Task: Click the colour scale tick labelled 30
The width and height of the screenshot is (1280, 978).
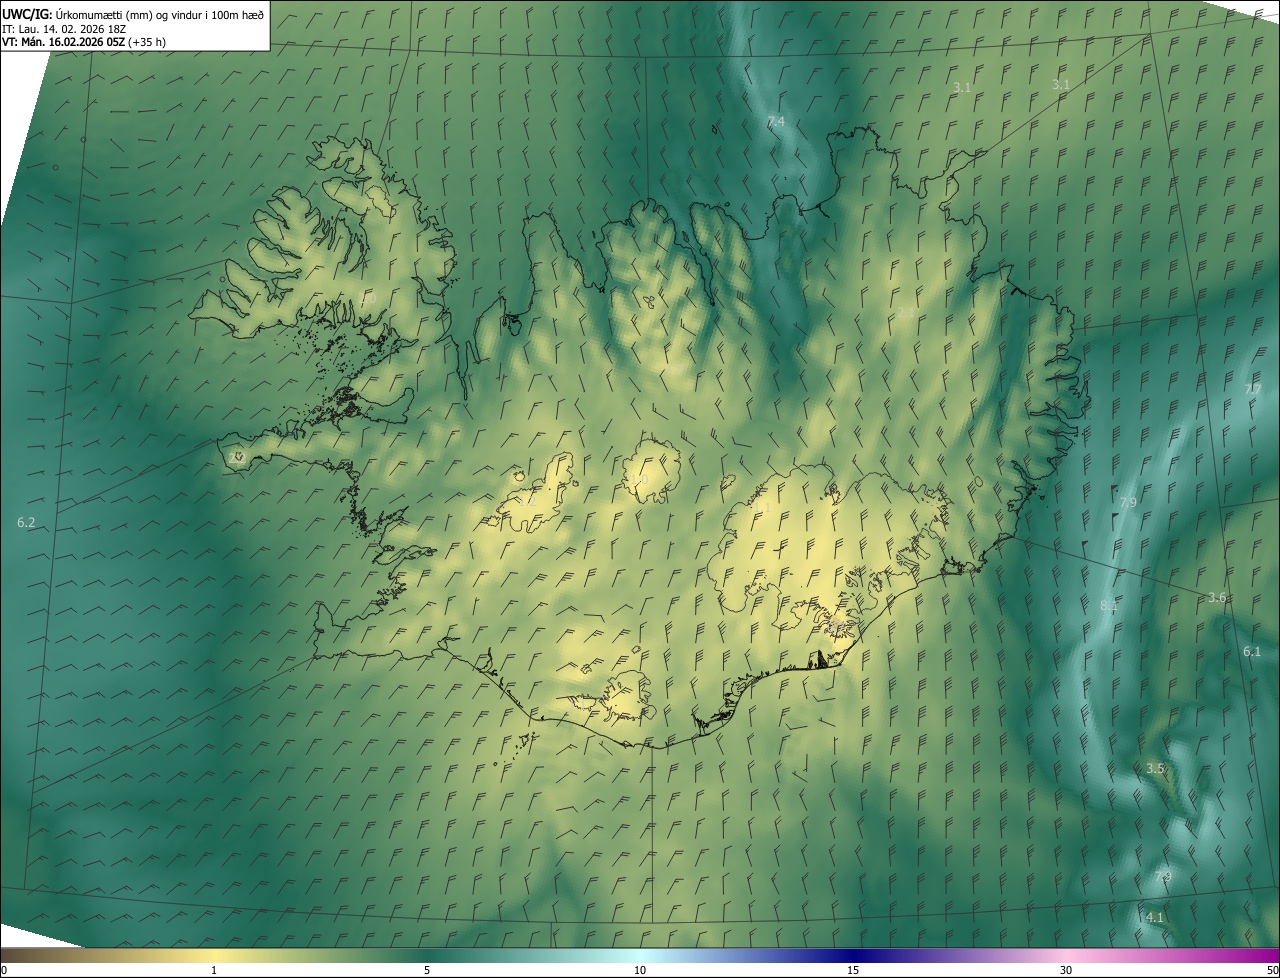Action: coord(1066,971)
